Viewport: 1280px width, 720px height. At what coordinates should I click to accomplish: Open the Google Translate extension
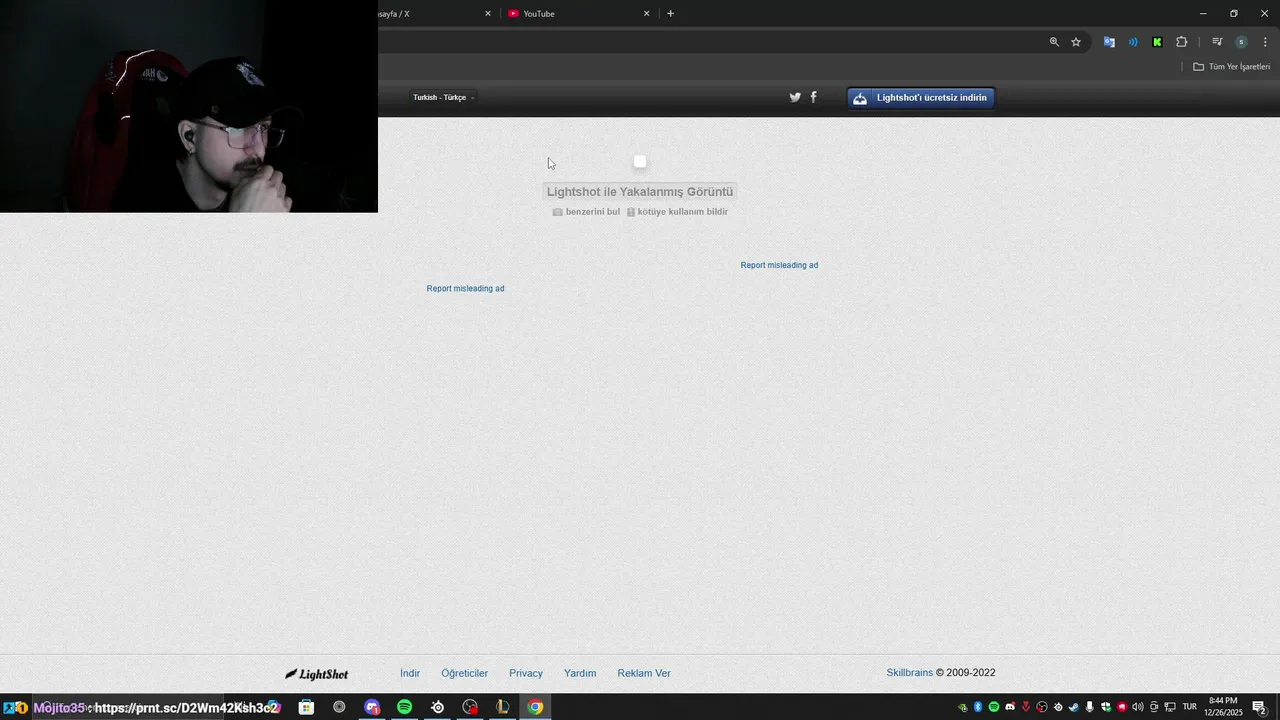pyautogui.click(x=1109, y=42)
